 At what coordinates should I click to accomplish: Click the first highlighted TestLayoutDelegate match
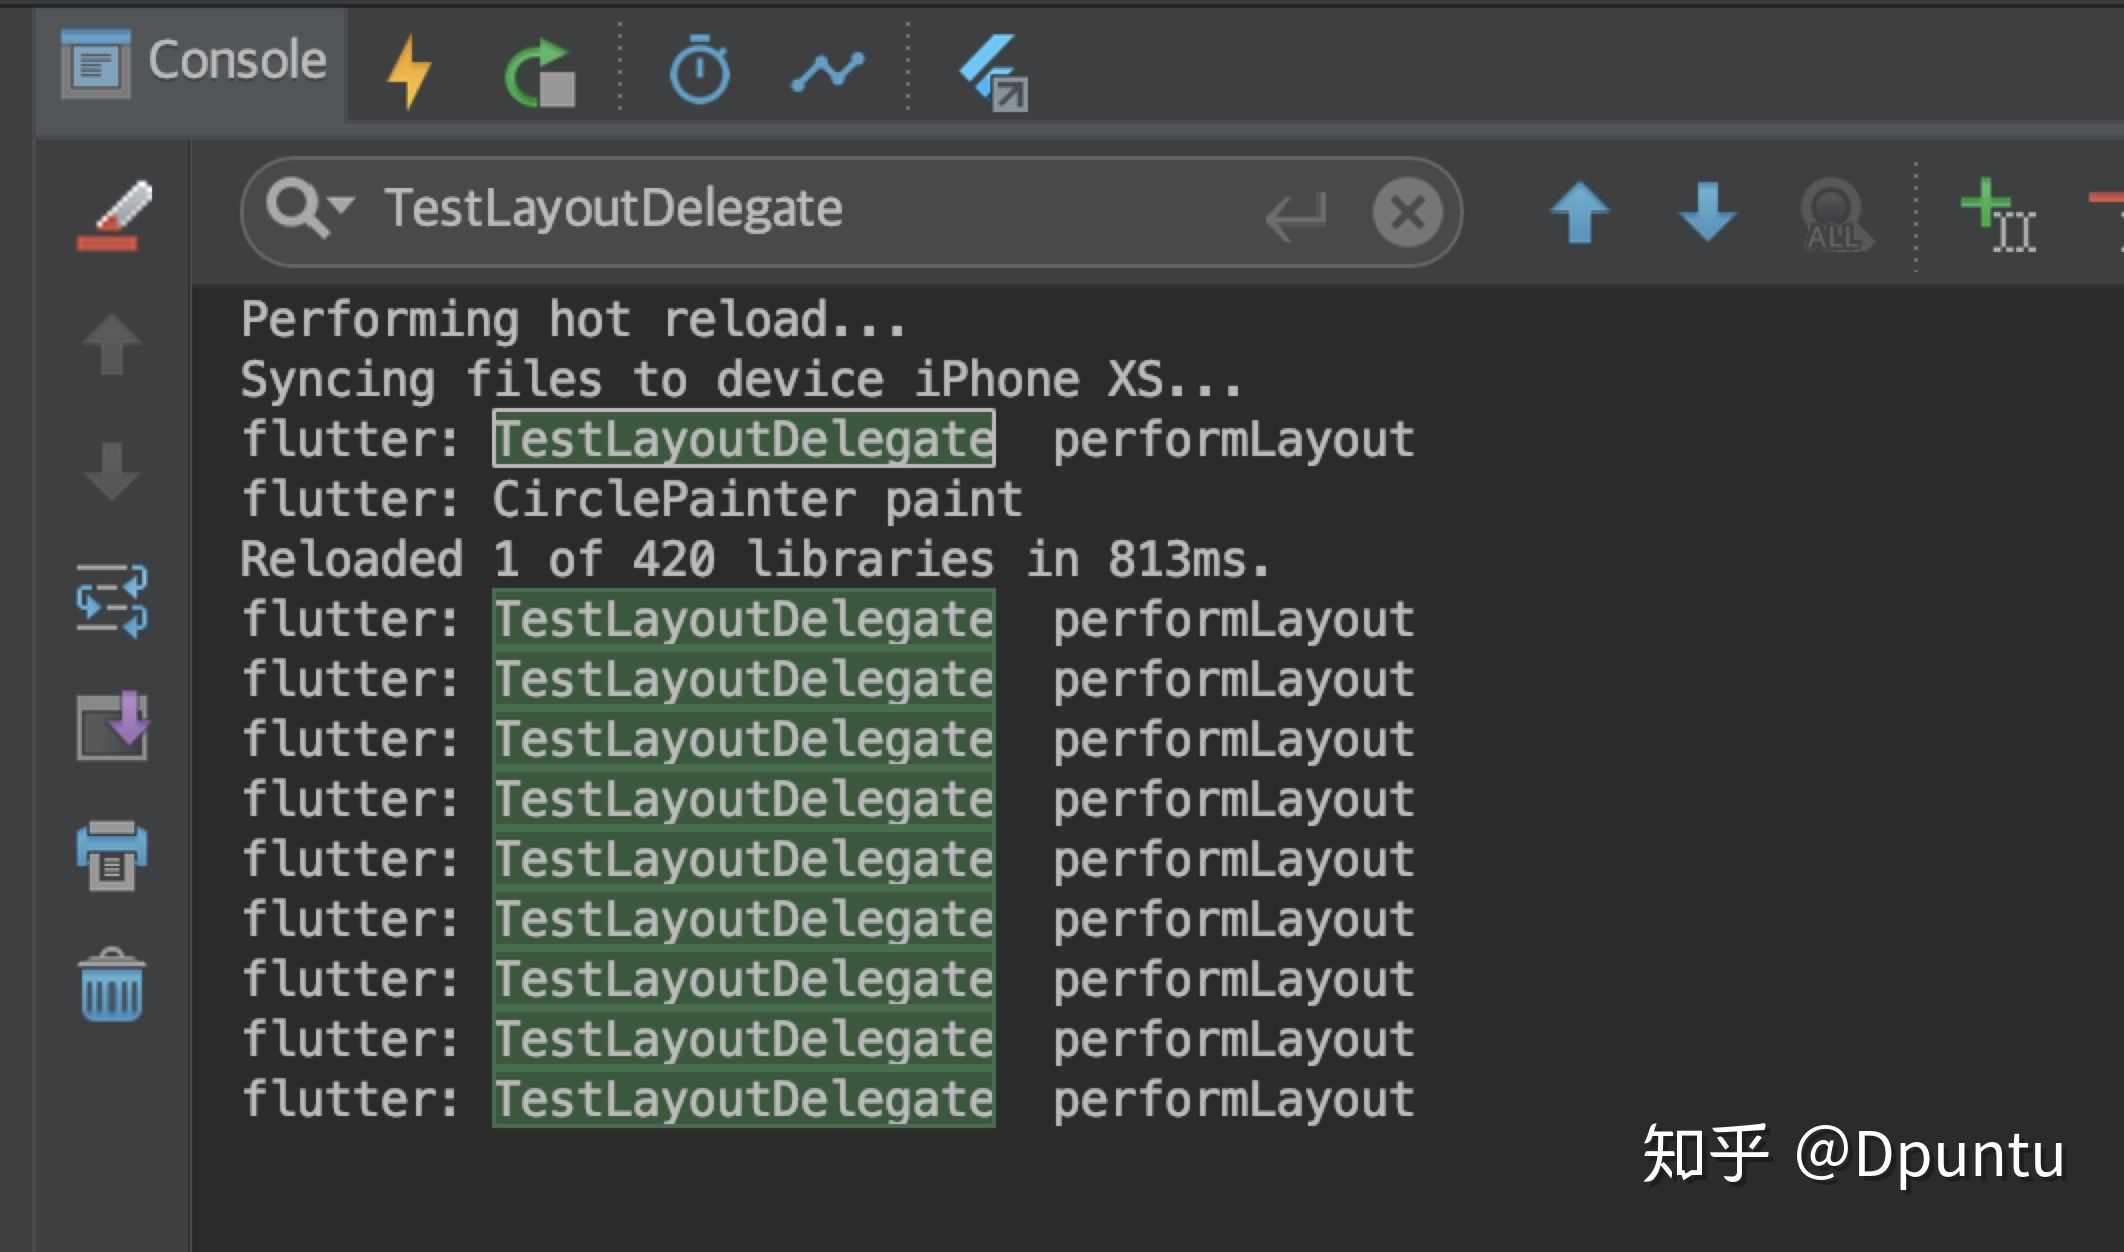(x=743, y=439)
